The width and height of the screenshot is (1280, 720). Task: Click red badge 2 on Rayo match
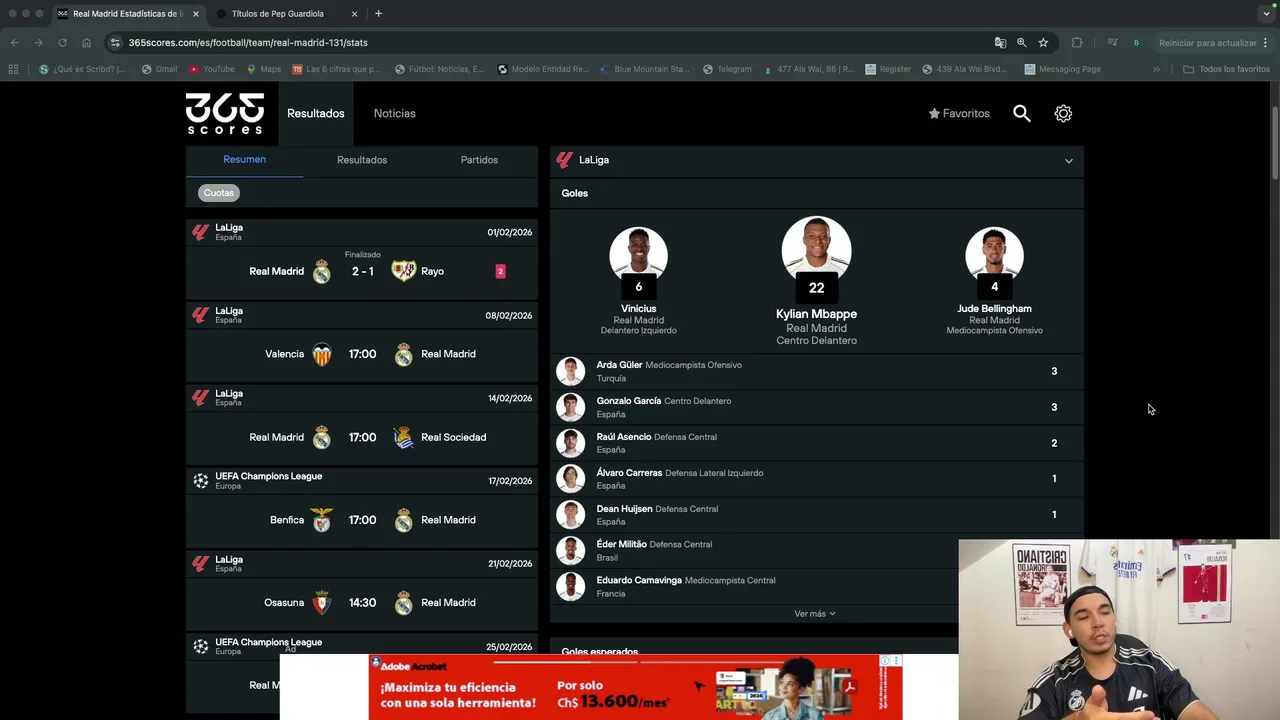(x=500, y=271)
